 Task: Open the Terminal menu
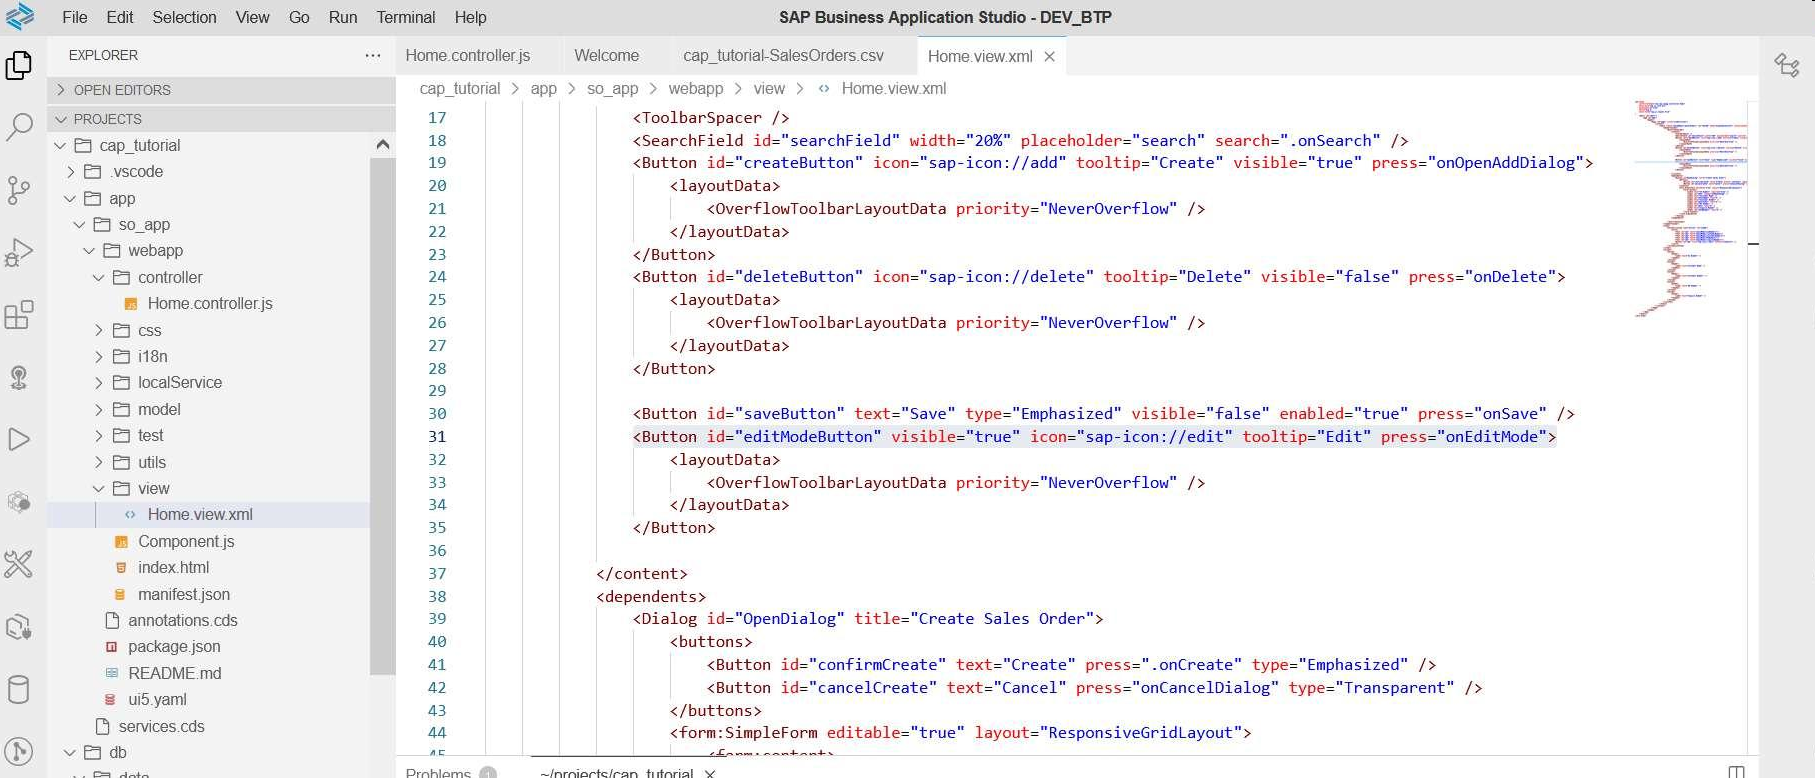(405, 17)
